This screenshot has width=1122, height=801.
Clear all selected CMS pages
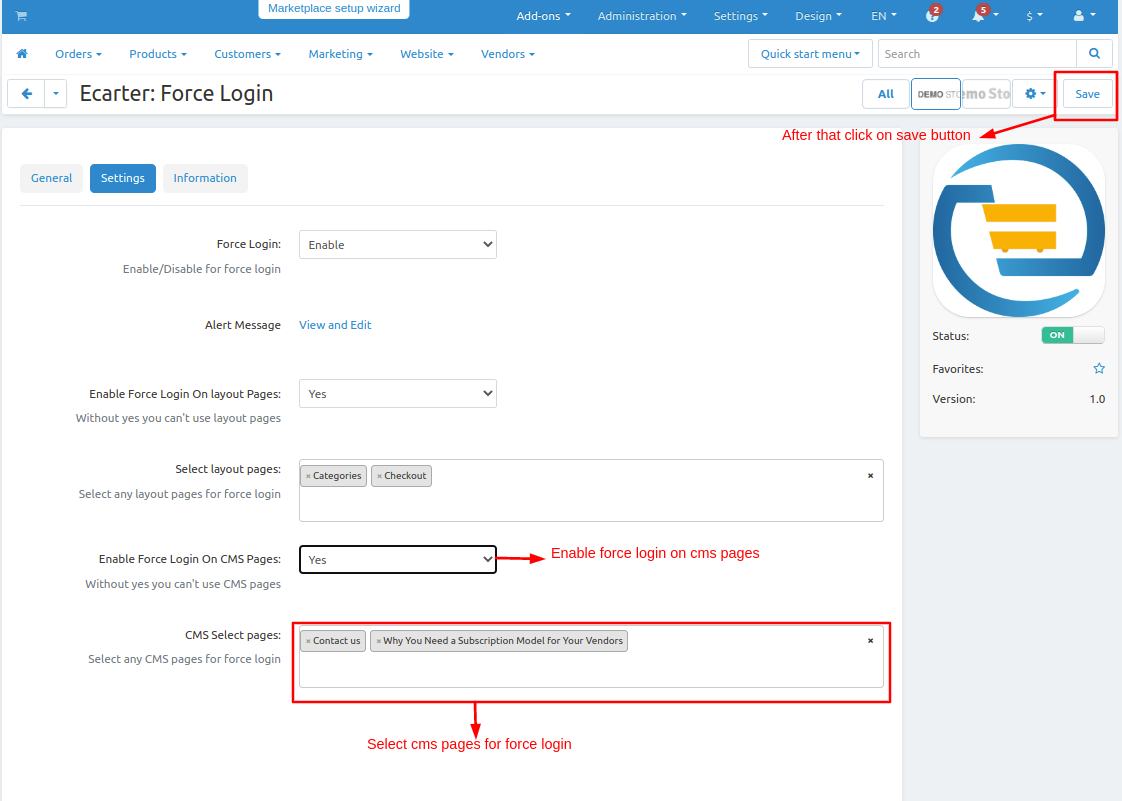pos(870,641)
